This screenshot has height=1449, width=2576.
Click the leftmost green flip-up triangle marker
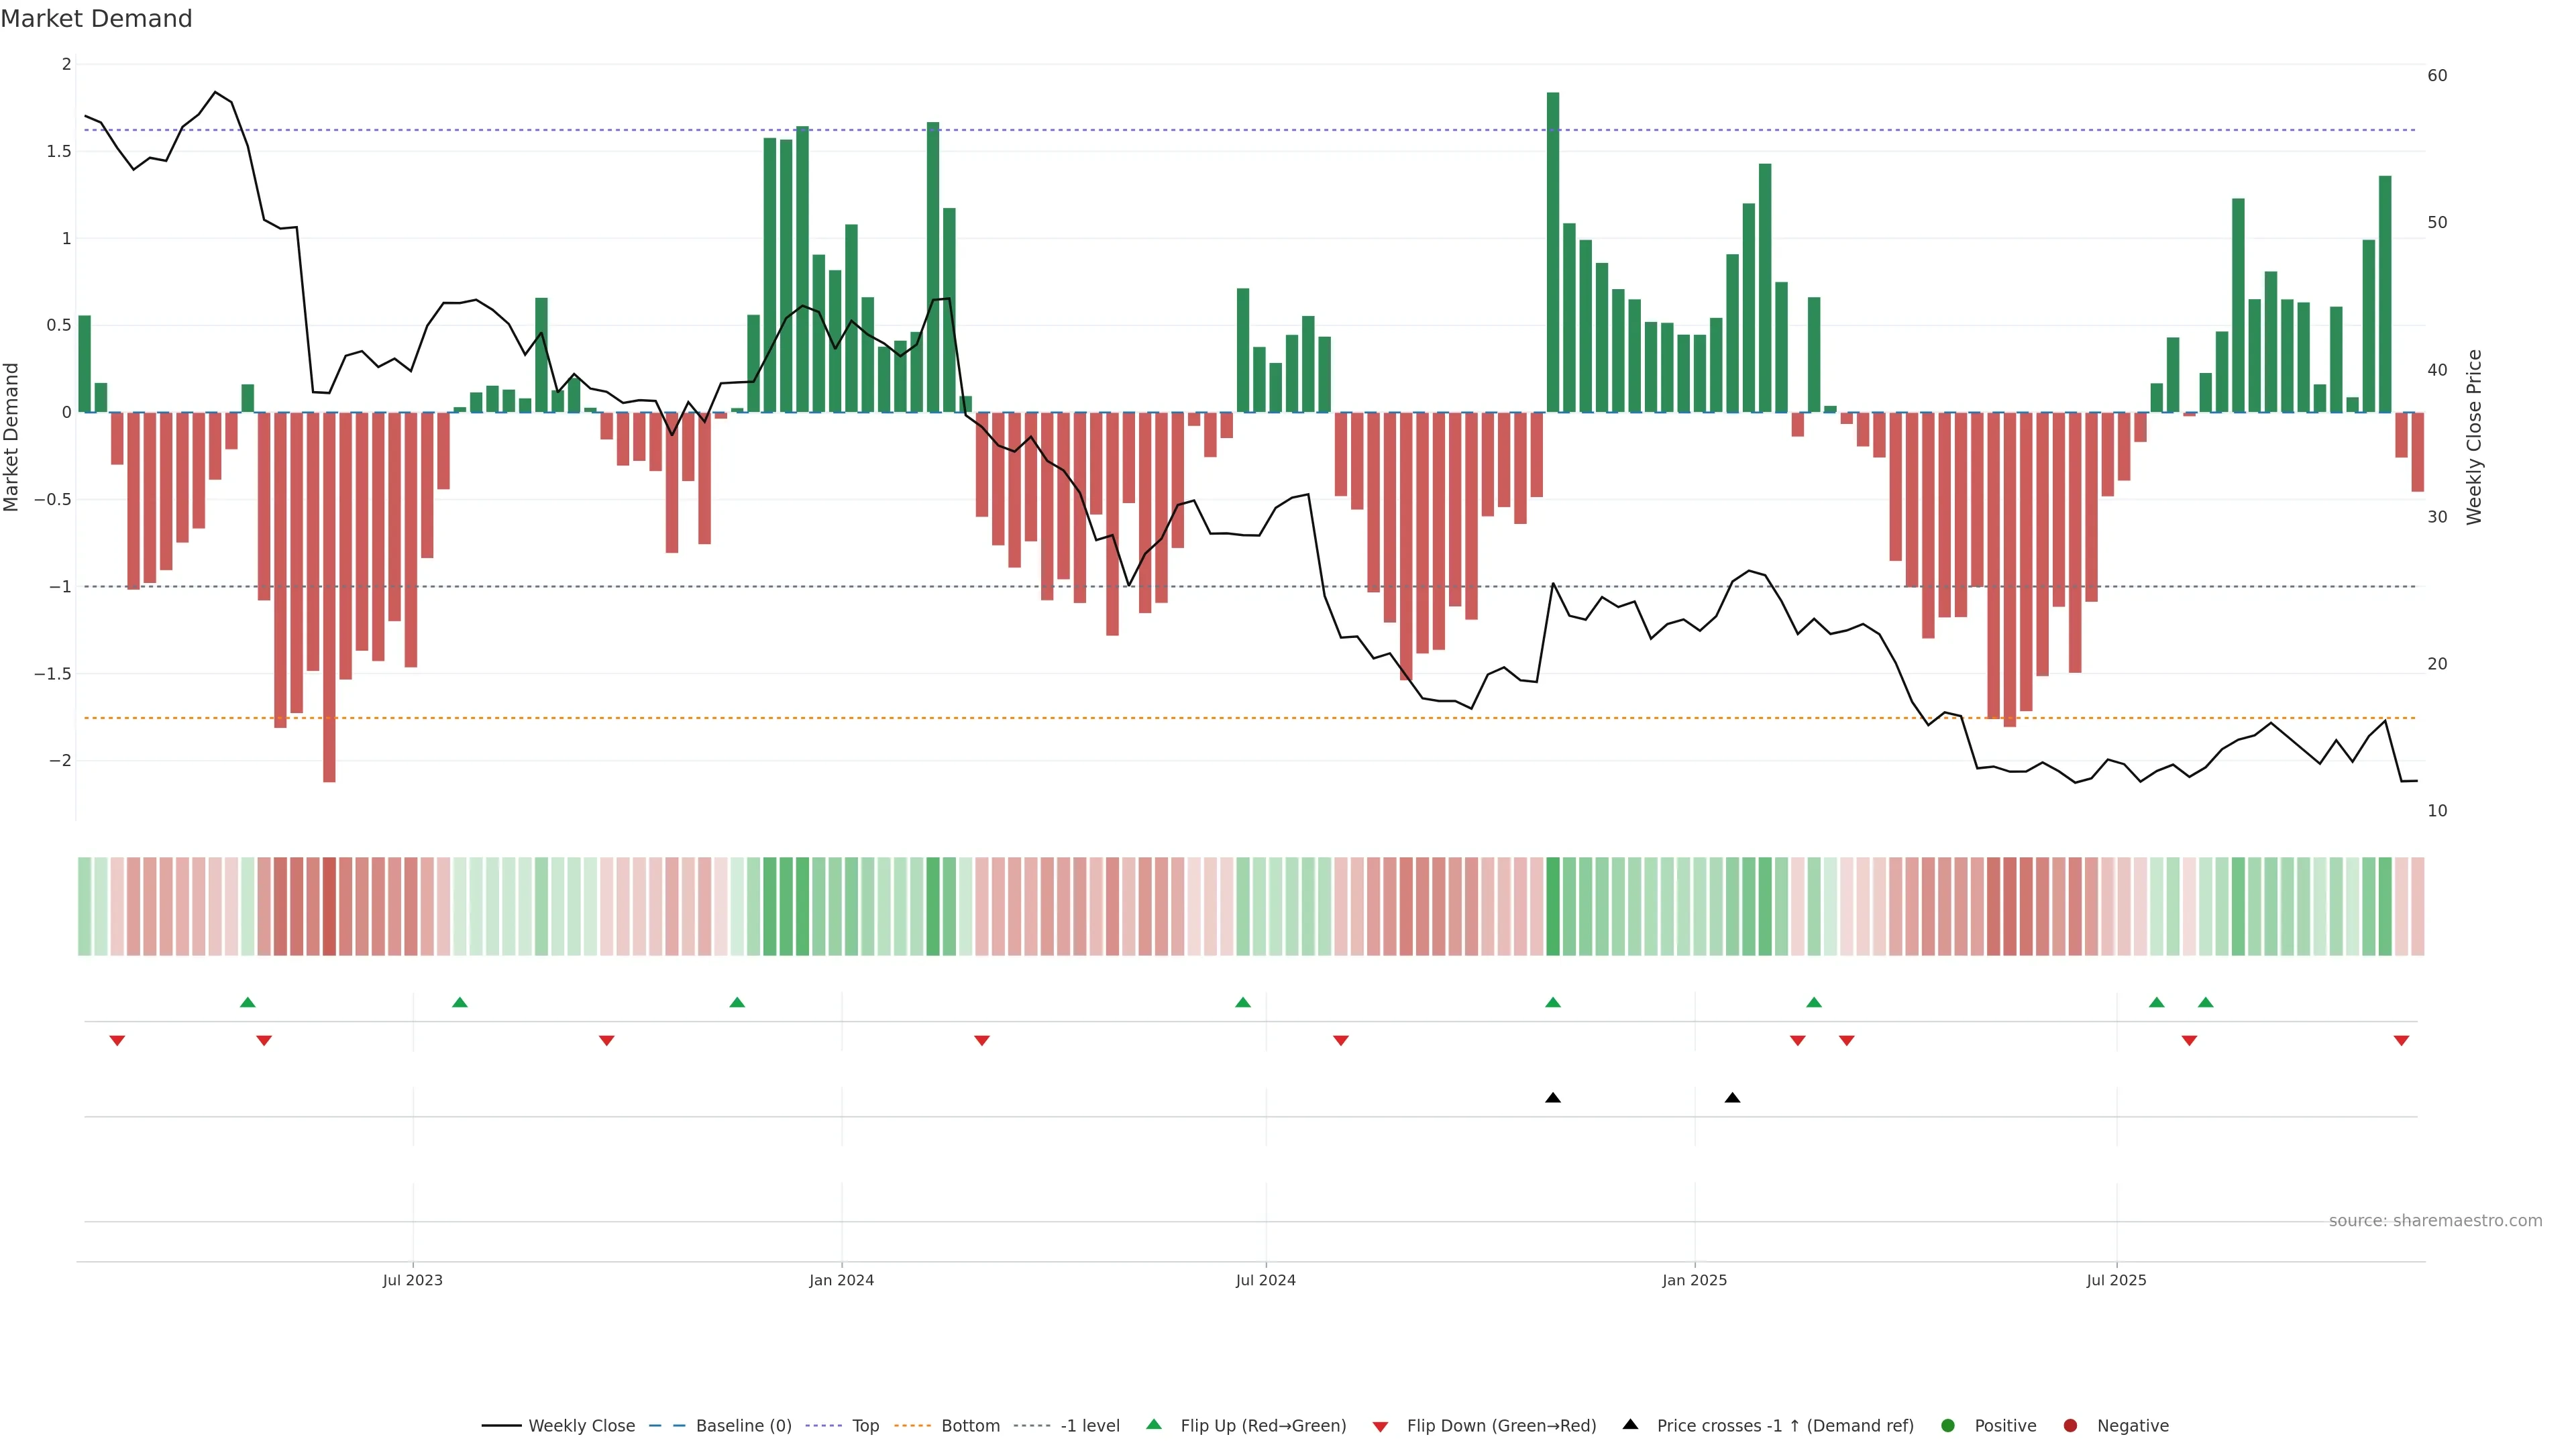click(x=248, y=1002)
